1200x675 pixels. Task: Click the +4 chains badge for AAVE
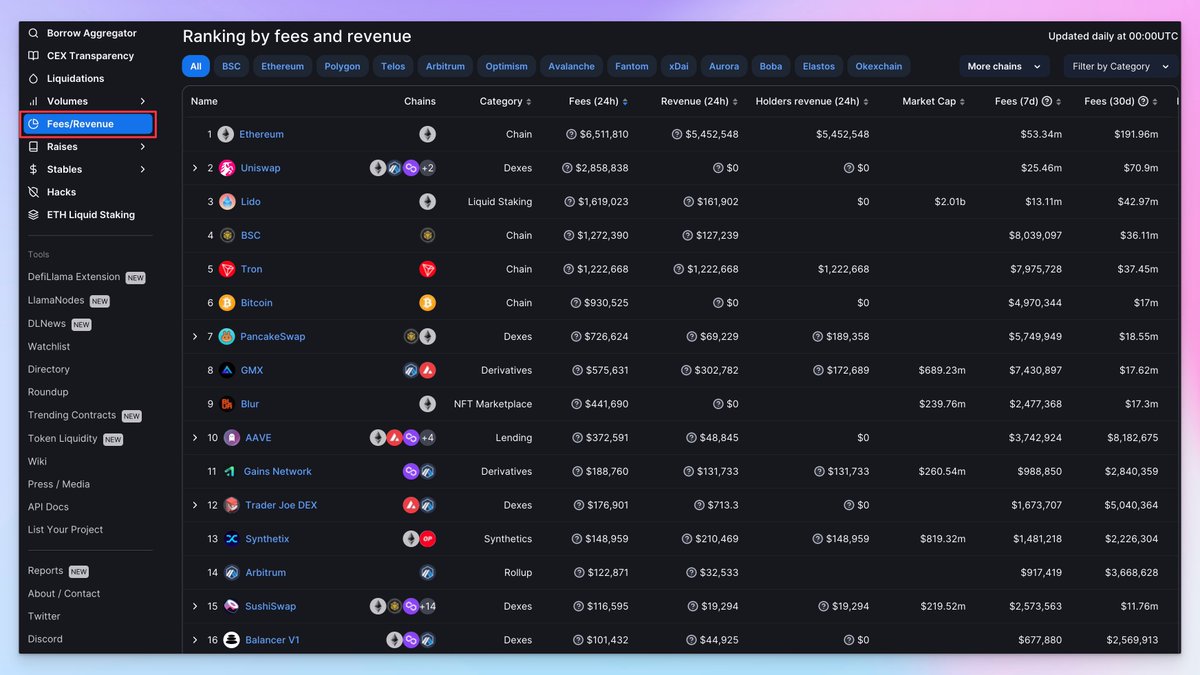(427, 438)
